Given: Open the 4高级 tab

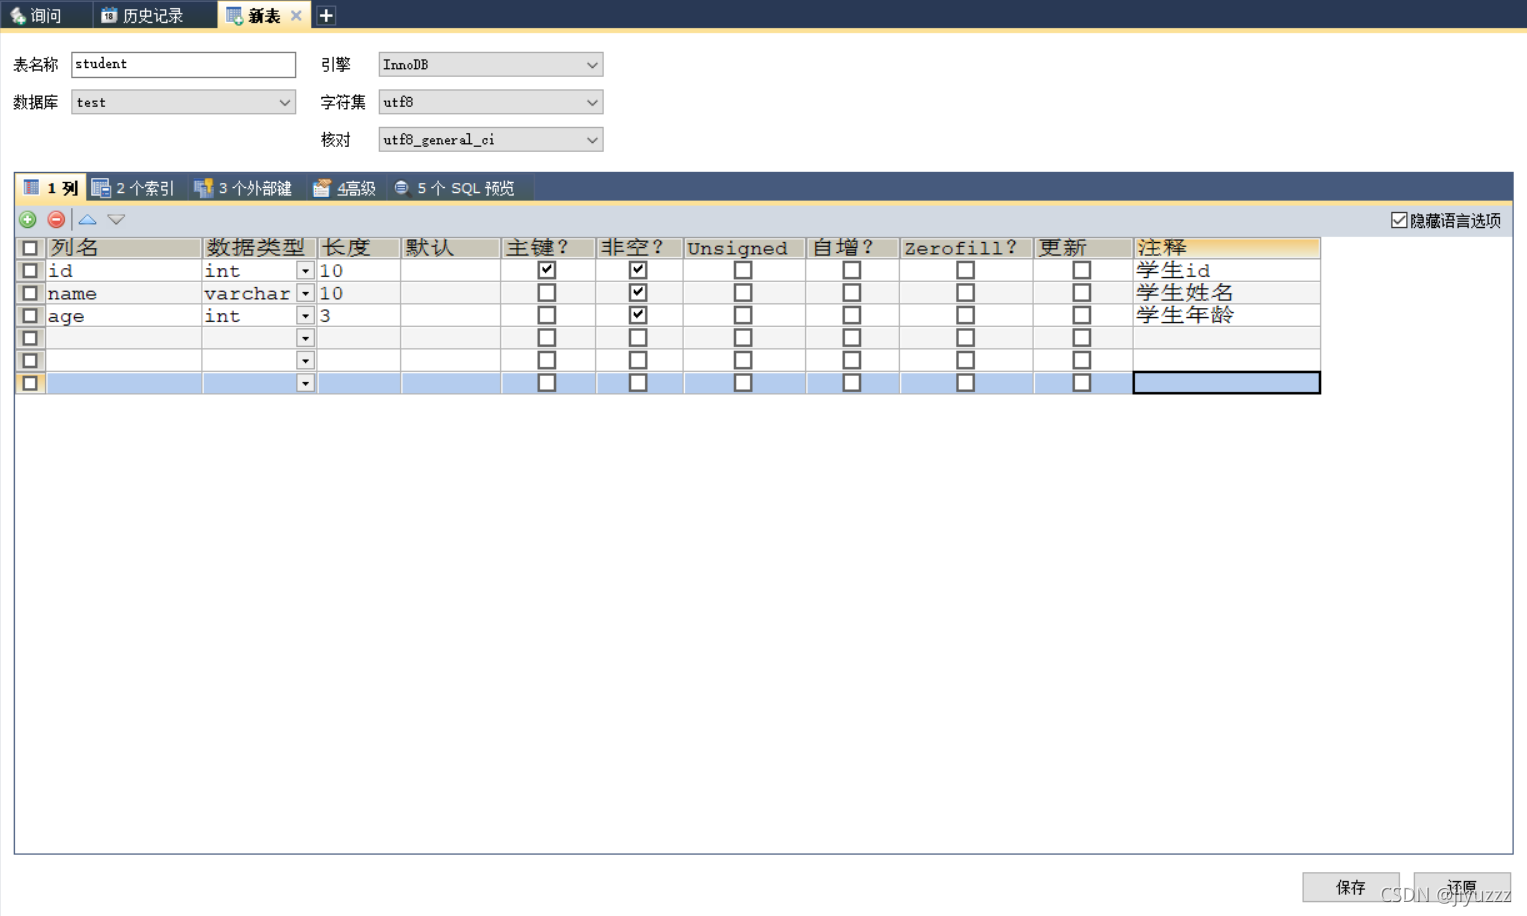Looking at the screenshot, I should 344,188.
